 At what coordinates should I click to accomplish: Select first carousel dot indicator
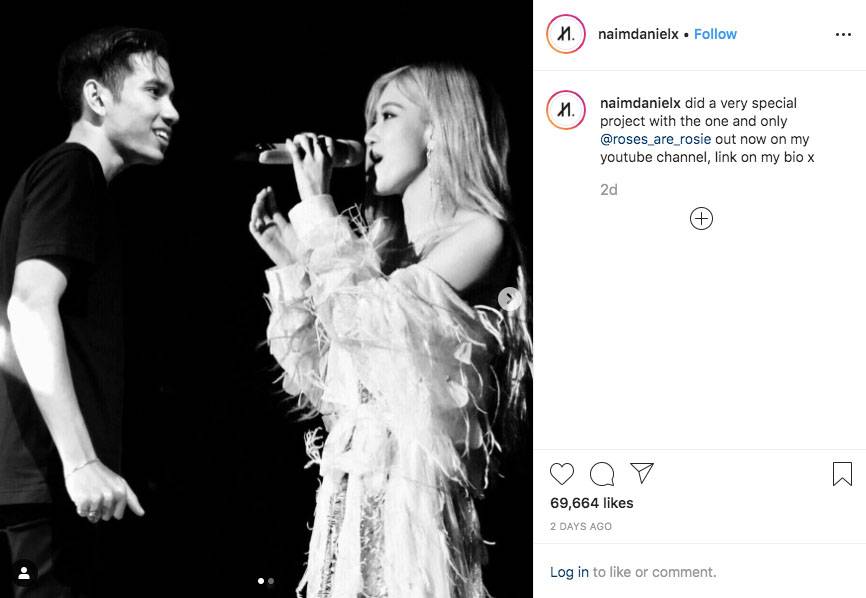pyautogui.click(x=261, y=581)
